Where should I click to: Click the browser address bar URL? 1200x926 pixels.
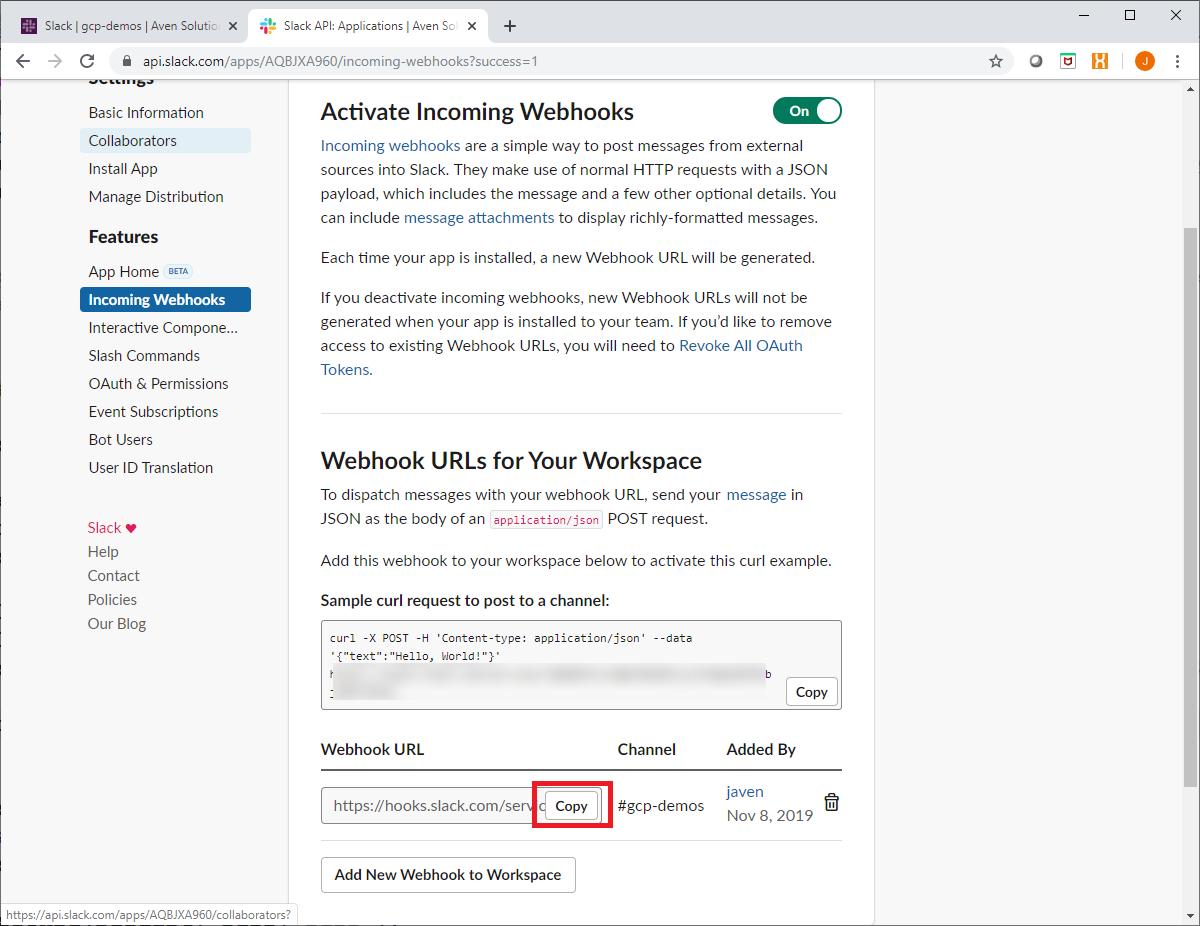(340, 61)
